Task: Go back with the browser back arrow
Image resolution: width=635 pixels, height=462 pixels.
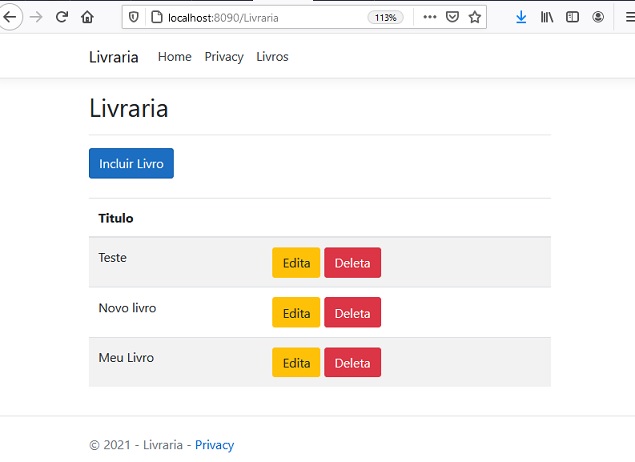Action: click(10, 17)
